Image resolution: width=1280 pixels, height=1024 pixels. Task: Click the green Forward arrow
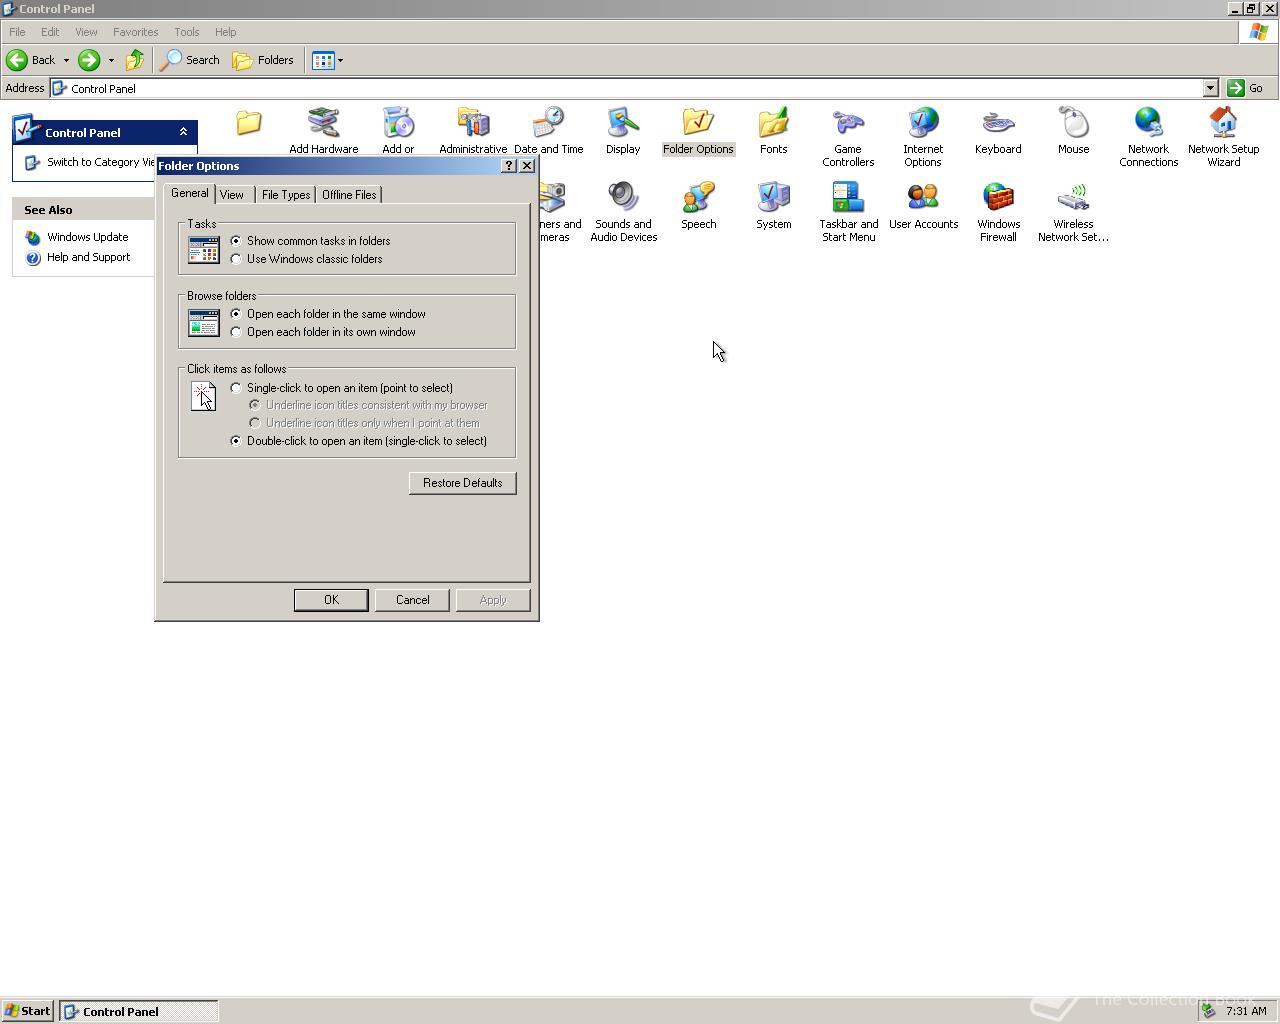click(x=89, y=60)
